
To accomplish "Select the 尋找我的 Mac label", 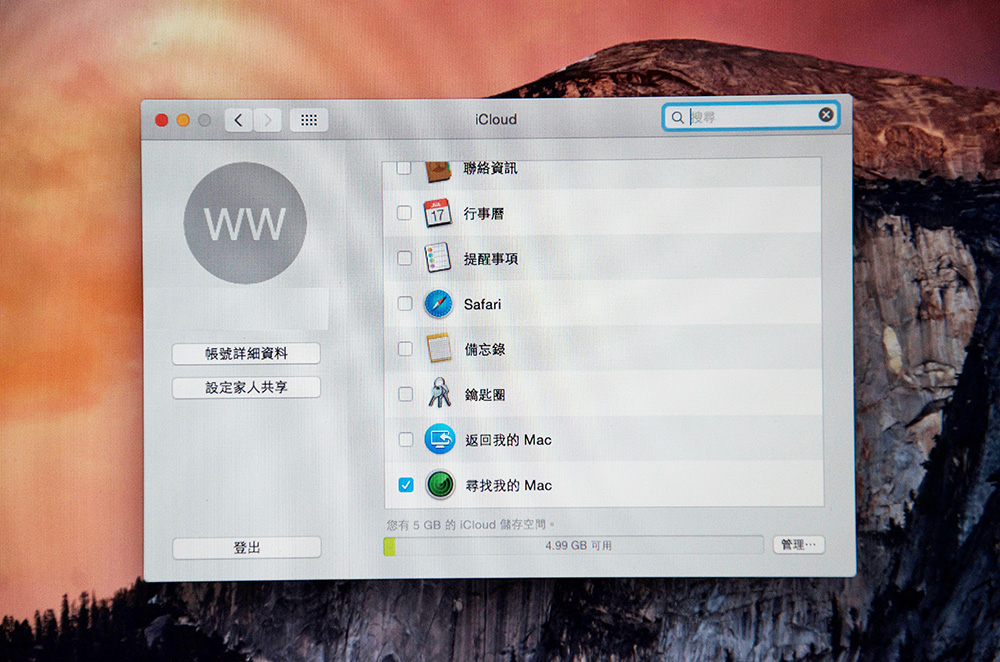I will [509, 486].
